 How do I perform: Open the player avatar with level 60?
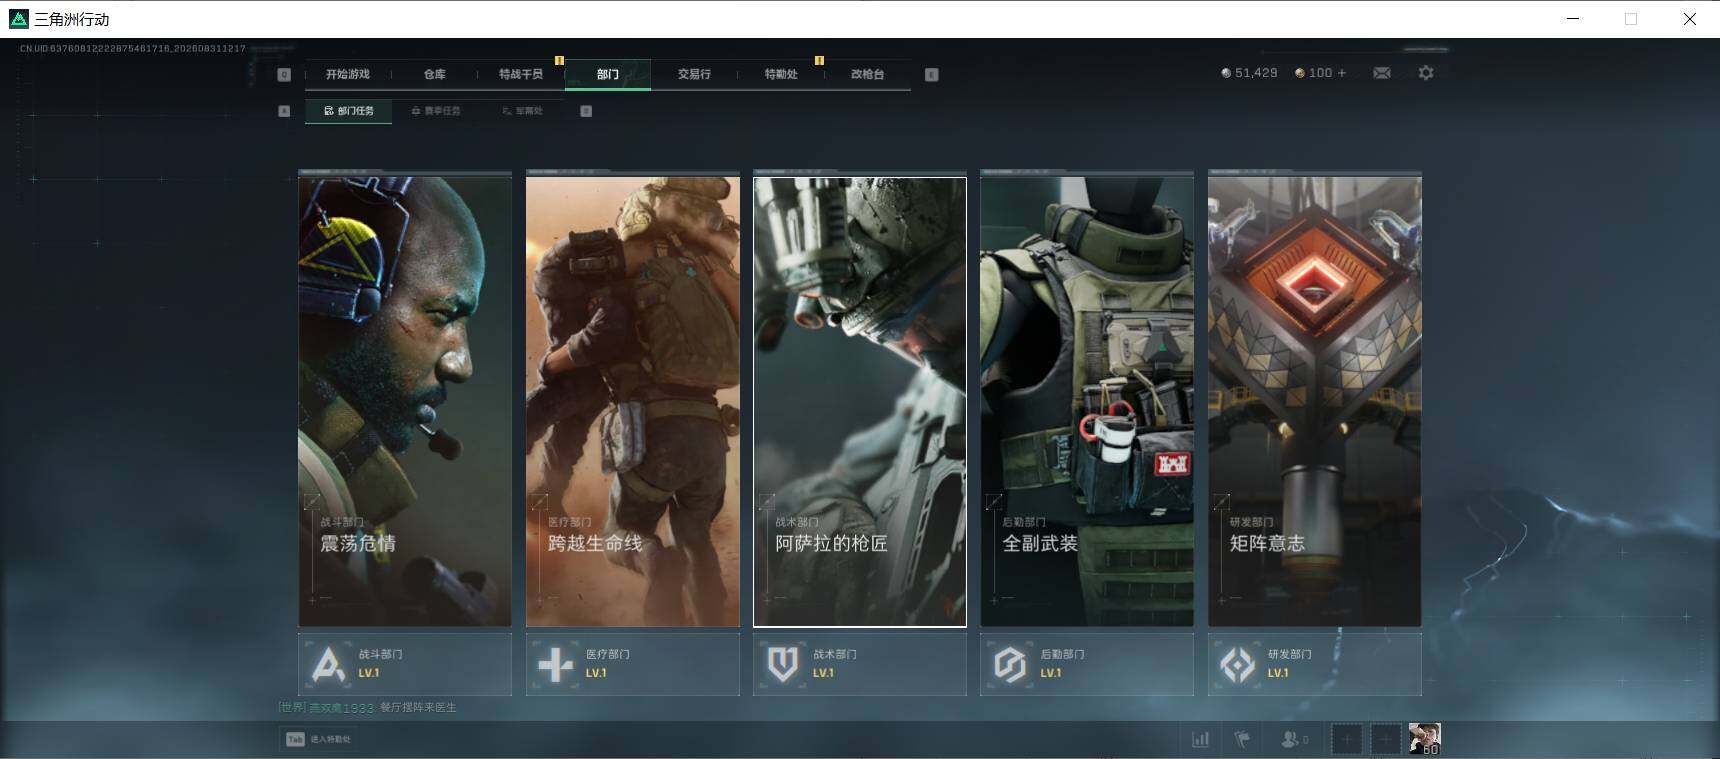tap(1425, 739)
